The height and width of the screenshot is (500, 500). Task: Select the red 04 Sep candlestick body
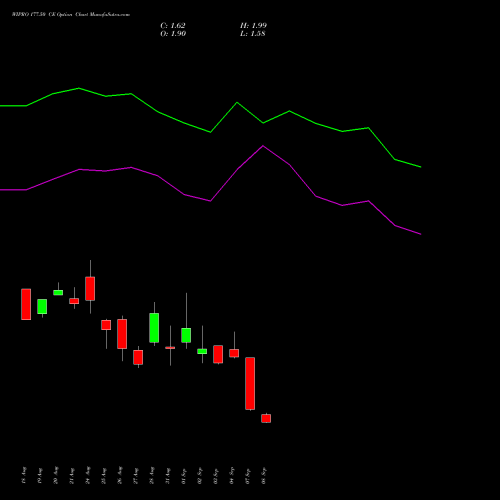pyautogui.click(x=234, y=353)
